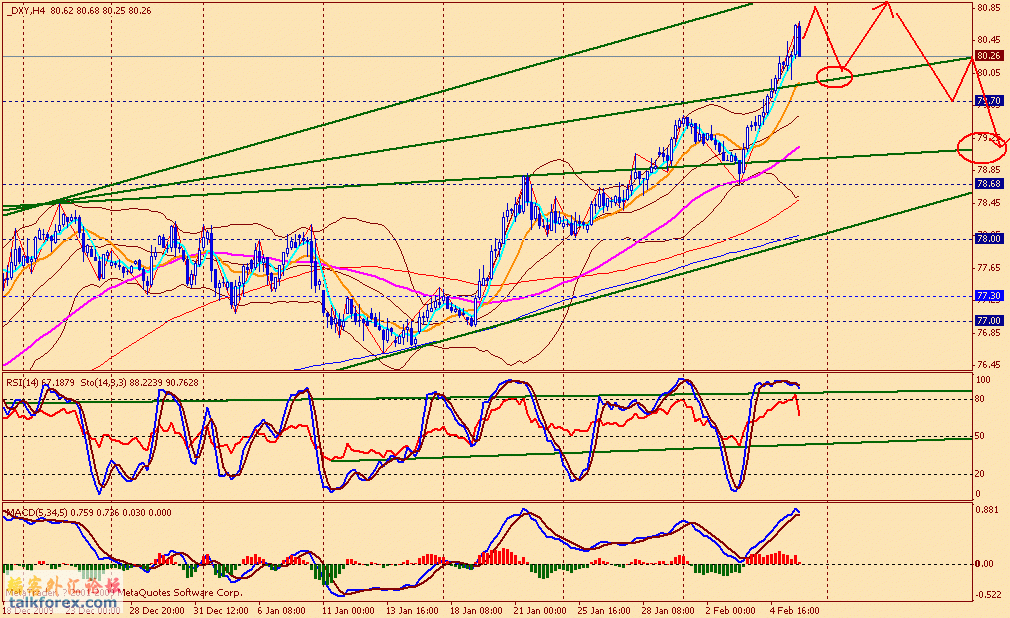Click the 0.00 MACD scale value
This screenshot has width=1010, height=618.
point(984,564)
